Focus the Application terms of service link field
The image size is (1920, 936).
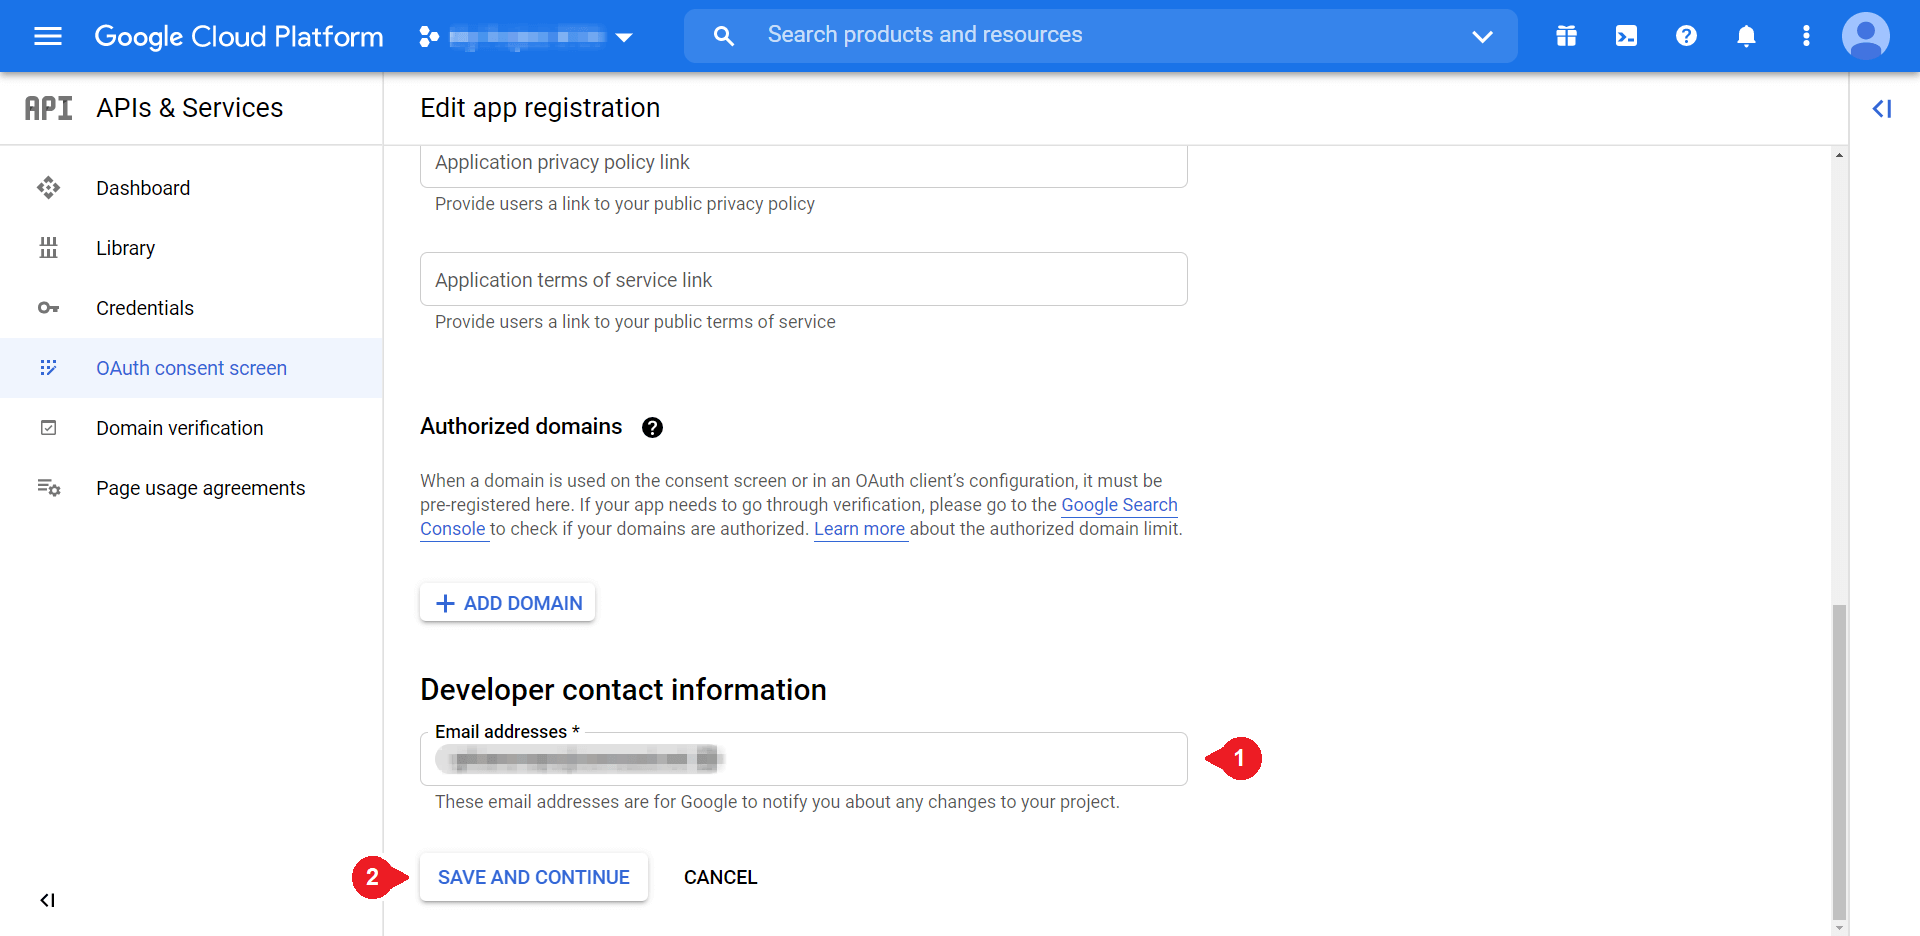click(x=803, y=280)
